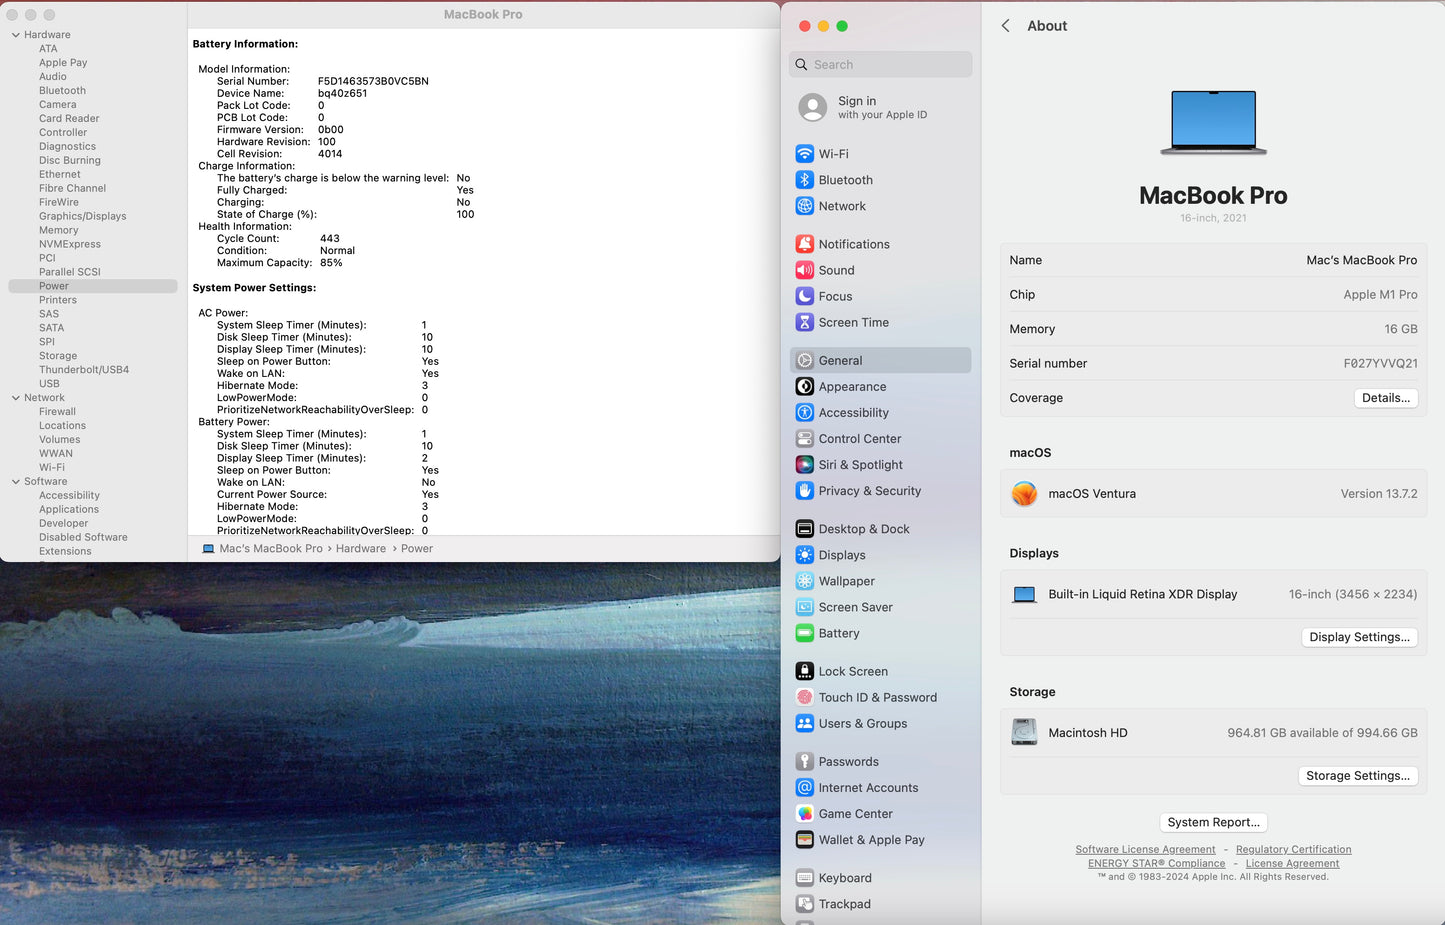Collapse the Network section in System Information
This screenshot has height=925, width=1445.
[x=16, y=398]
